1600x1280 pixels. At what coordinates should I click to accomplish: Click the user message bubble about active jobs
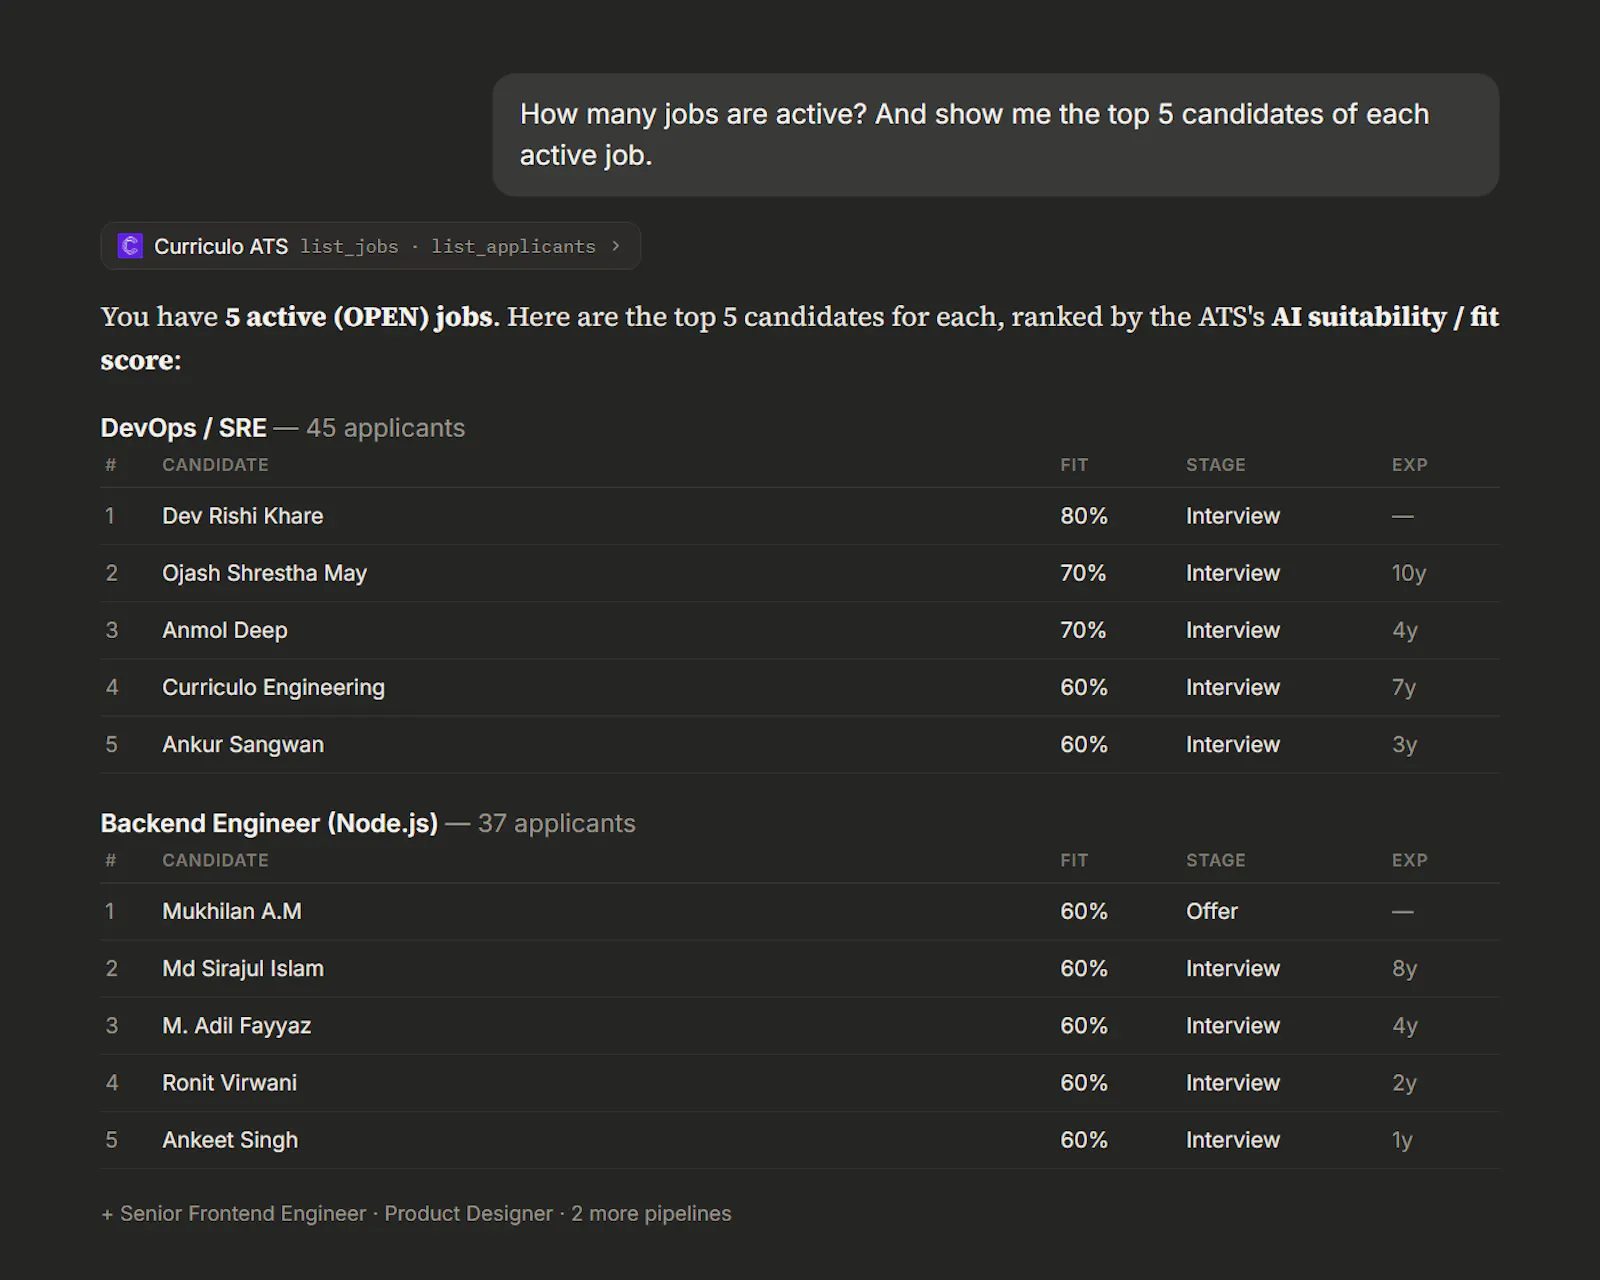coord(995,135)
